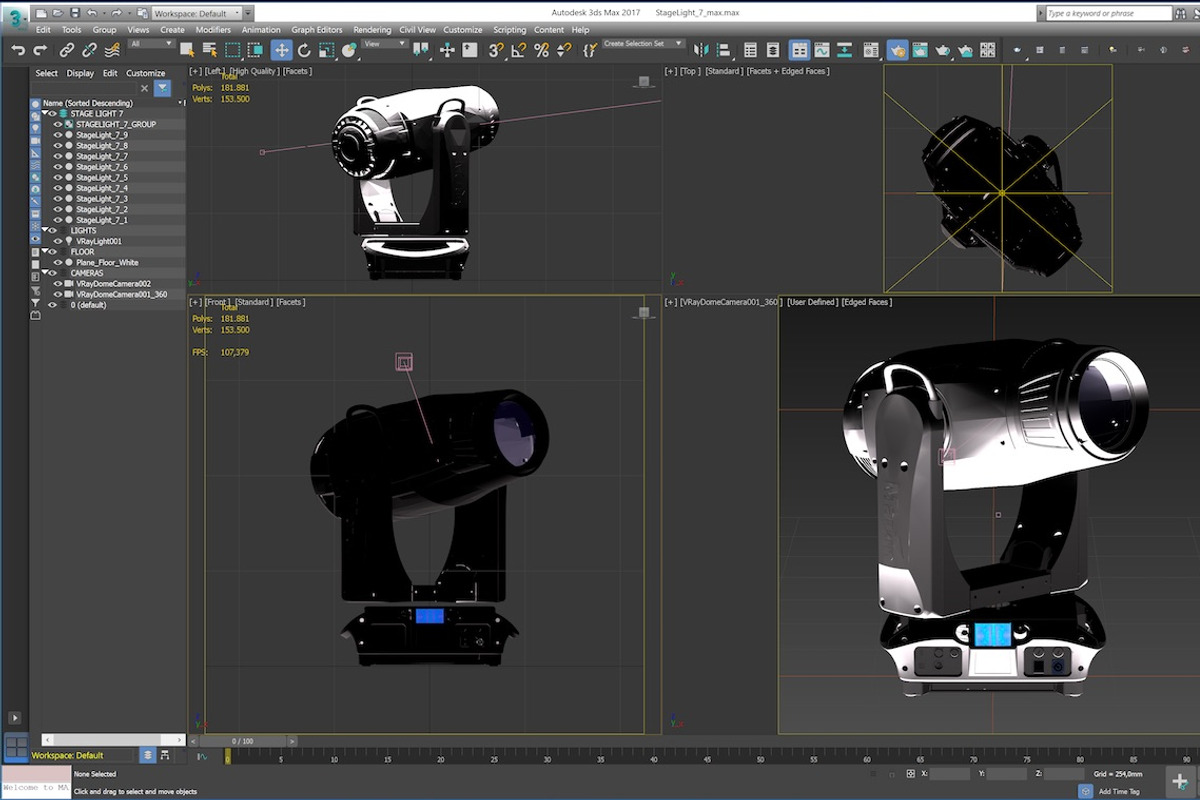
Task: Hide VRayLight001 with its eye icon
Action: pyautogui.click(x=58, y=241)
